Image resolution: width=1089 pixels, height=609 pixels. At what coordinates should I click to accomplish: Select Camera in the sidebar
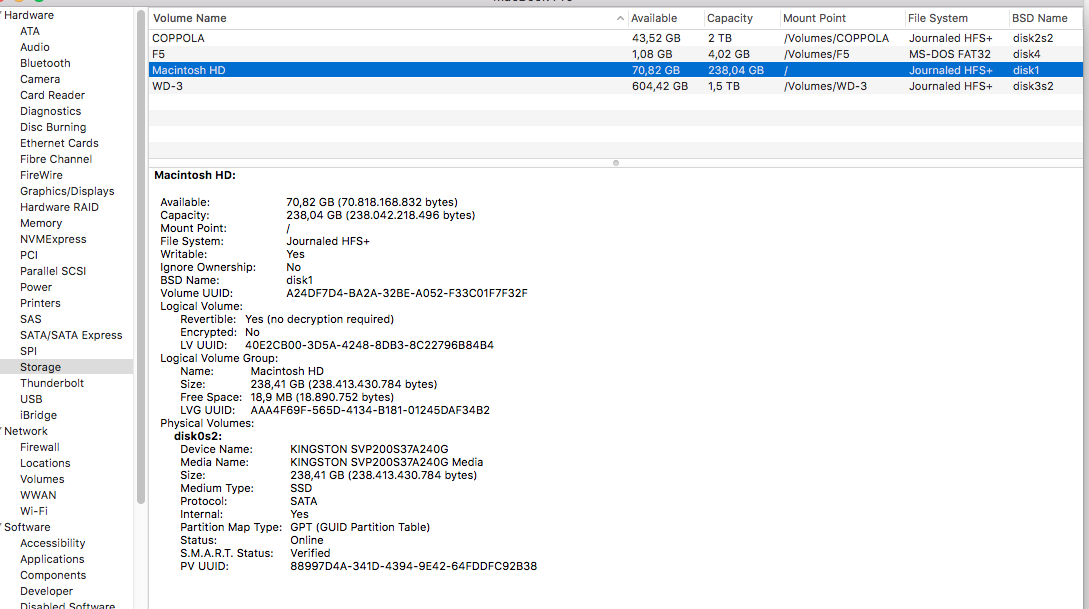point(40,79)
